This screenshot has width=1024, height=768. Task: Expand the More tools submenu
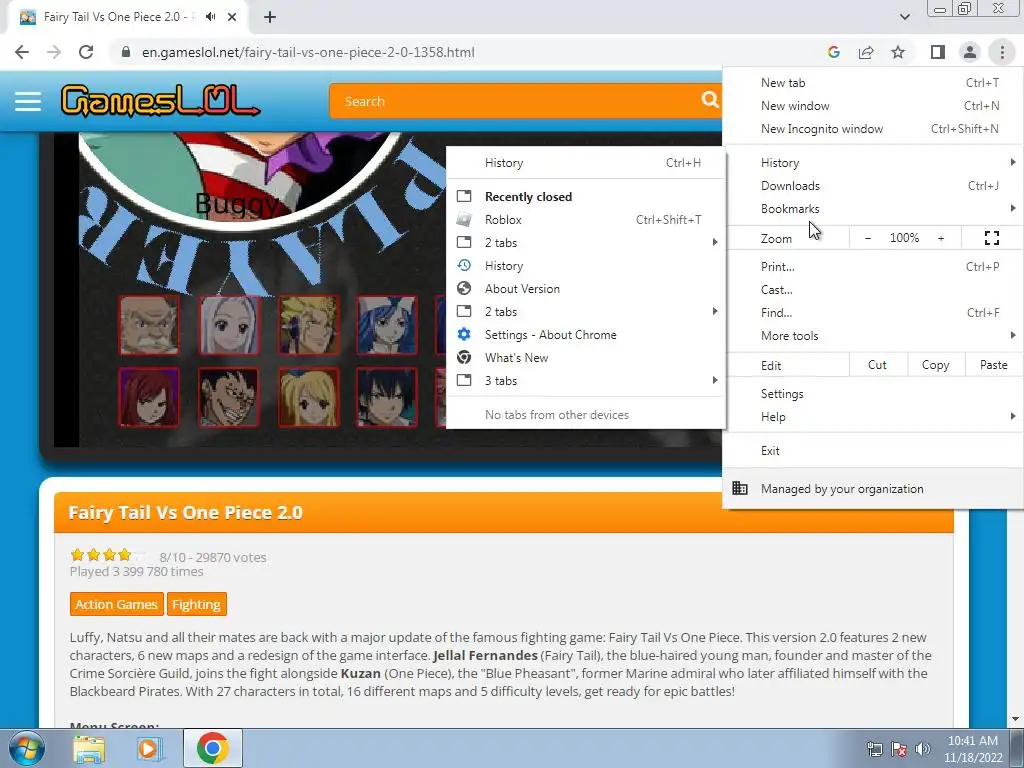[873, 336]
